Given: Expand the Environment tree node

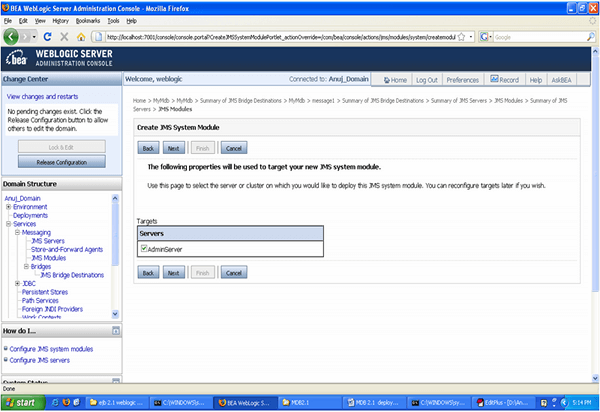Looking at the screenshot, I should (9, 207).
